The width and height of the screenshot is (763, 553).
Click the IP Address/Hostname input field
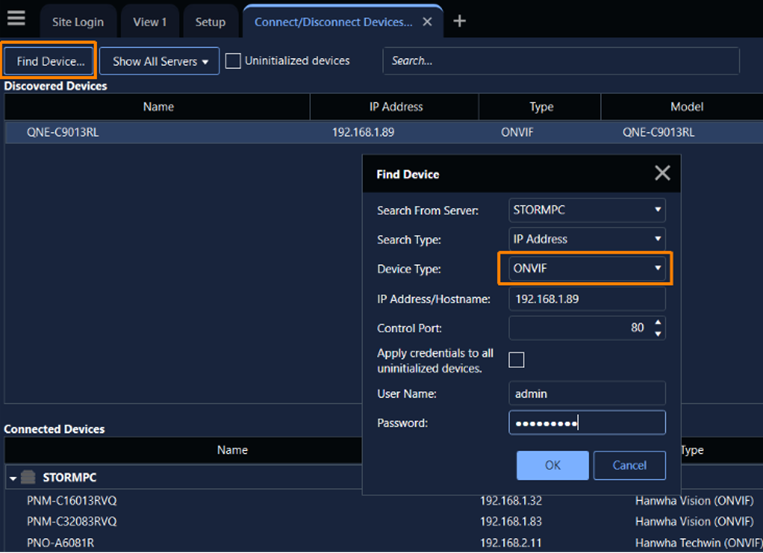coord(587,298)
